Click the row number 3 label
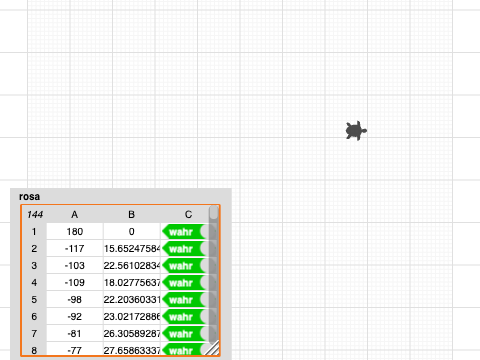The height and width of the screenshot is (360, 480). pos(34,266)
